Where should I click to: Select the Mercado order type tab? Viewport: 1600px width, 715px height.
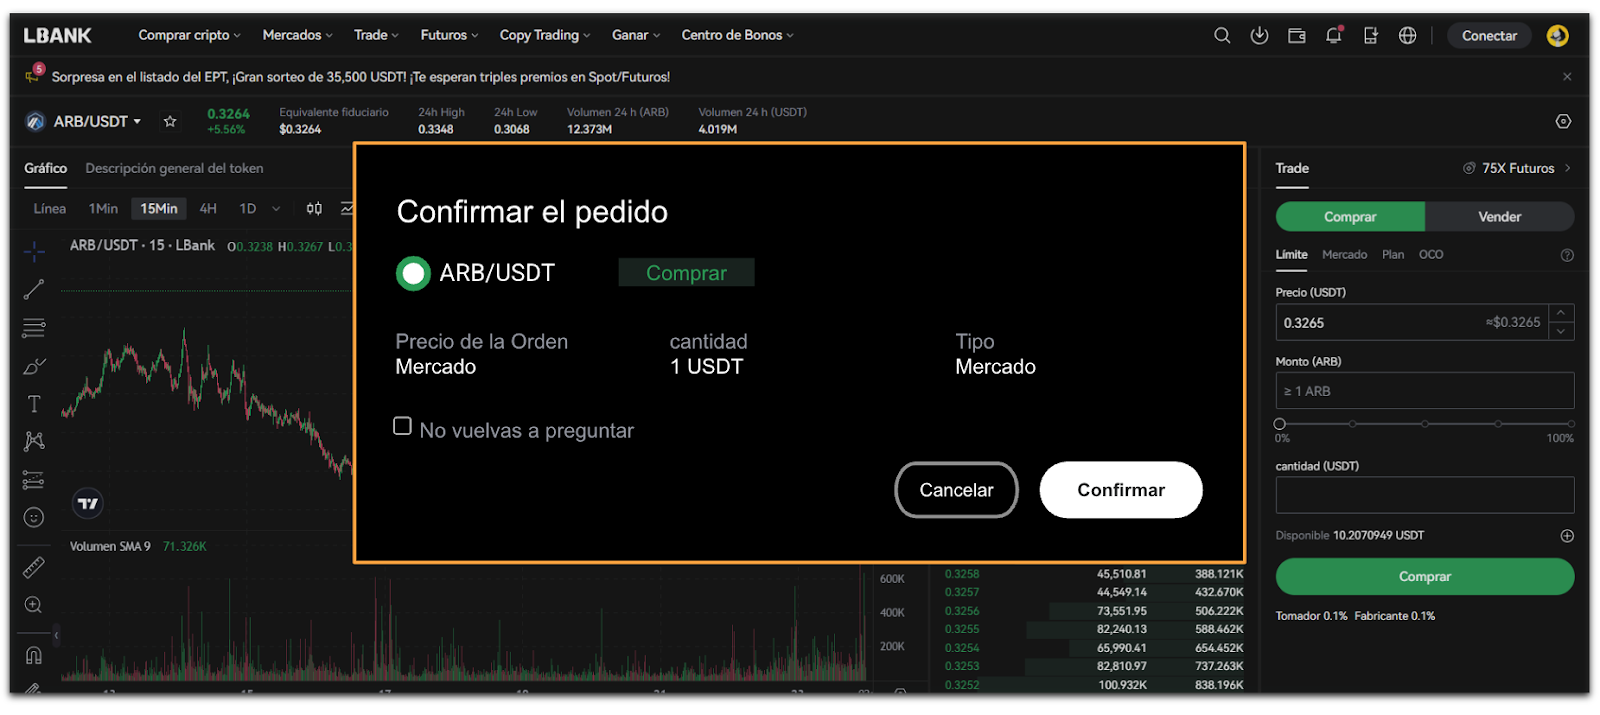[1344, 255]
